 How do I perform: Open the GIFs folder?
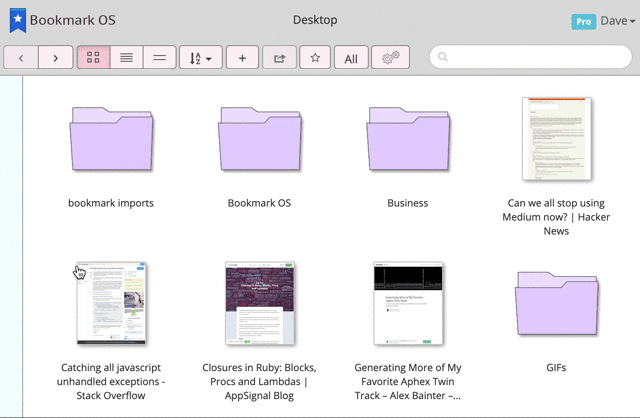coord(556,303)
